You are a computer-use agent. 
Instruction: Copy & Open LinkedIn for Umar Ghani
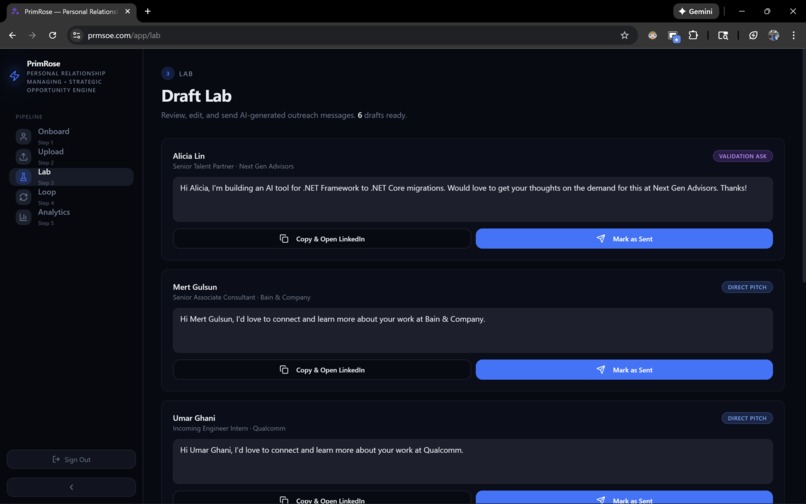coord(322,498)
